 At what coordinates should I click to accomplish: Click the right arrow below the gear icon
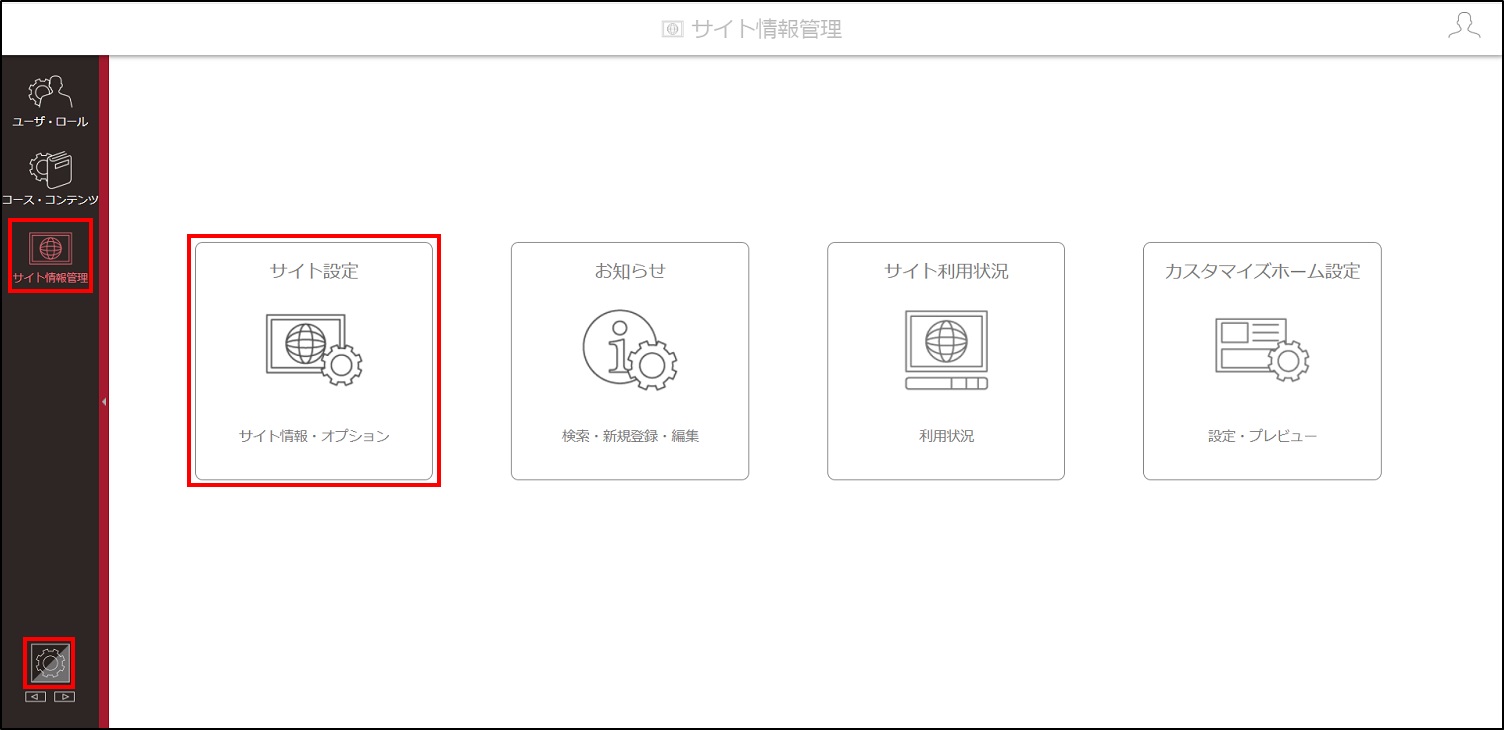(x=64, y=697)
